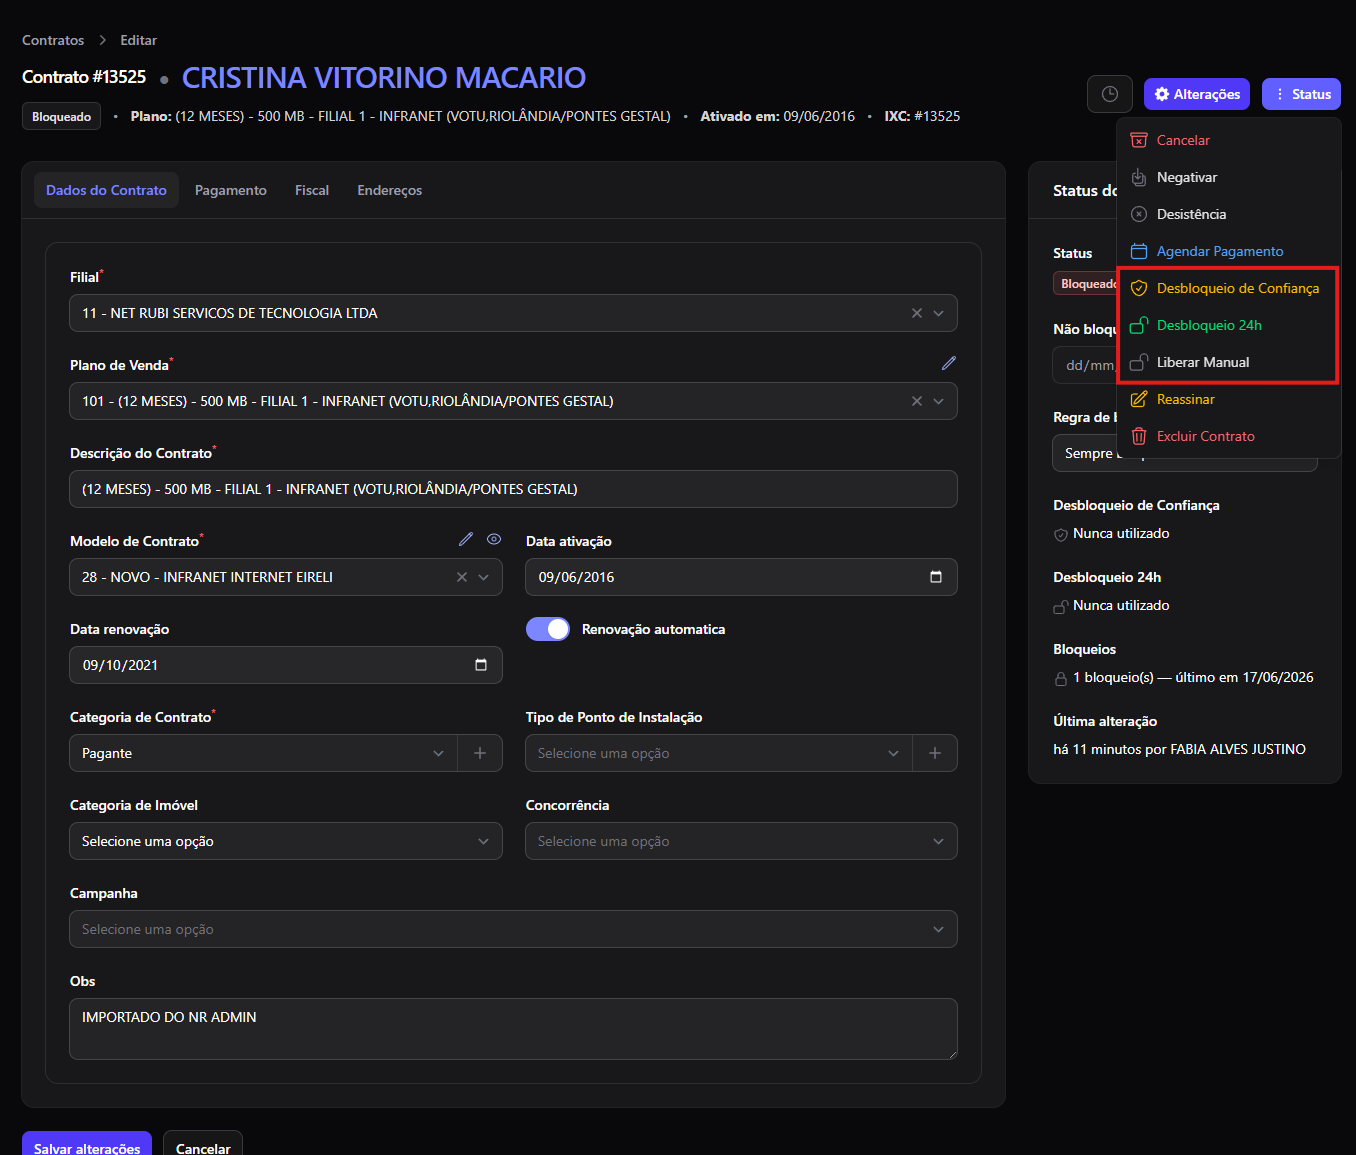
Task: Click the pencil icon beside Plano de Venda
Action: pyautogui.click(x=949, y=363)
